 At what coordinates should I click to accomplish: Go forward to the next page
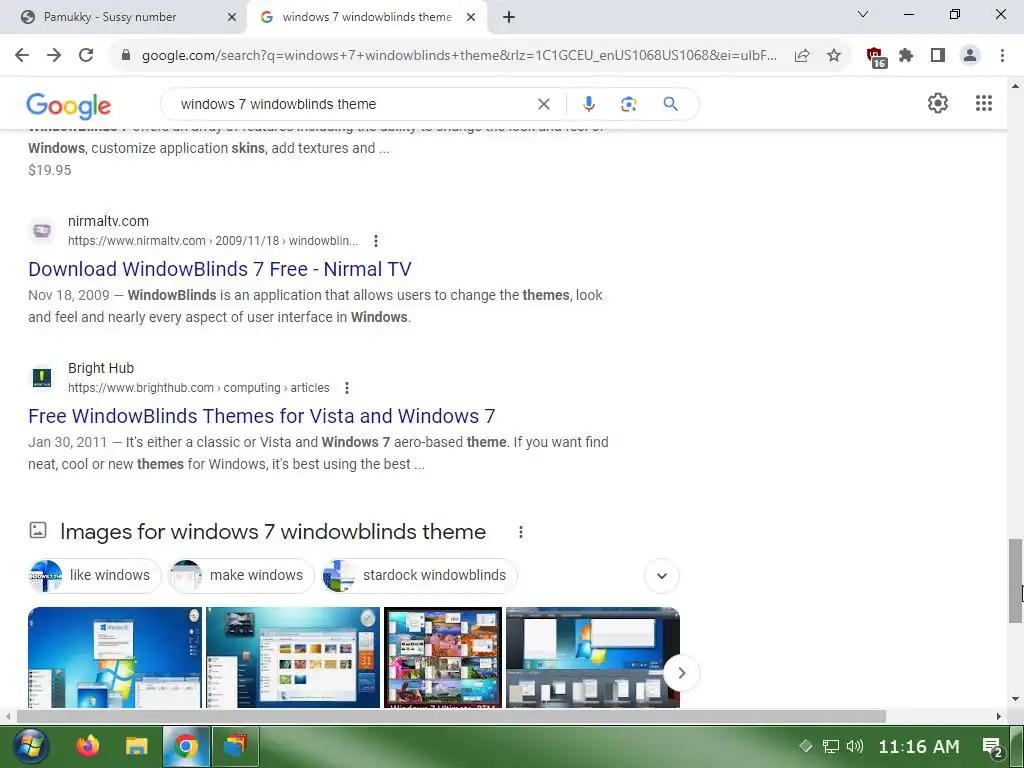pyautogui.click(x=54, y=56)
